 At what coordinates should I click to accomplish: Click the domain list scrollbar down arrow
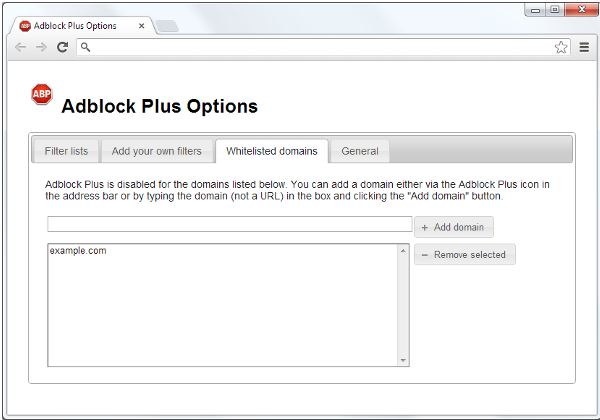(x=404, y=360)
